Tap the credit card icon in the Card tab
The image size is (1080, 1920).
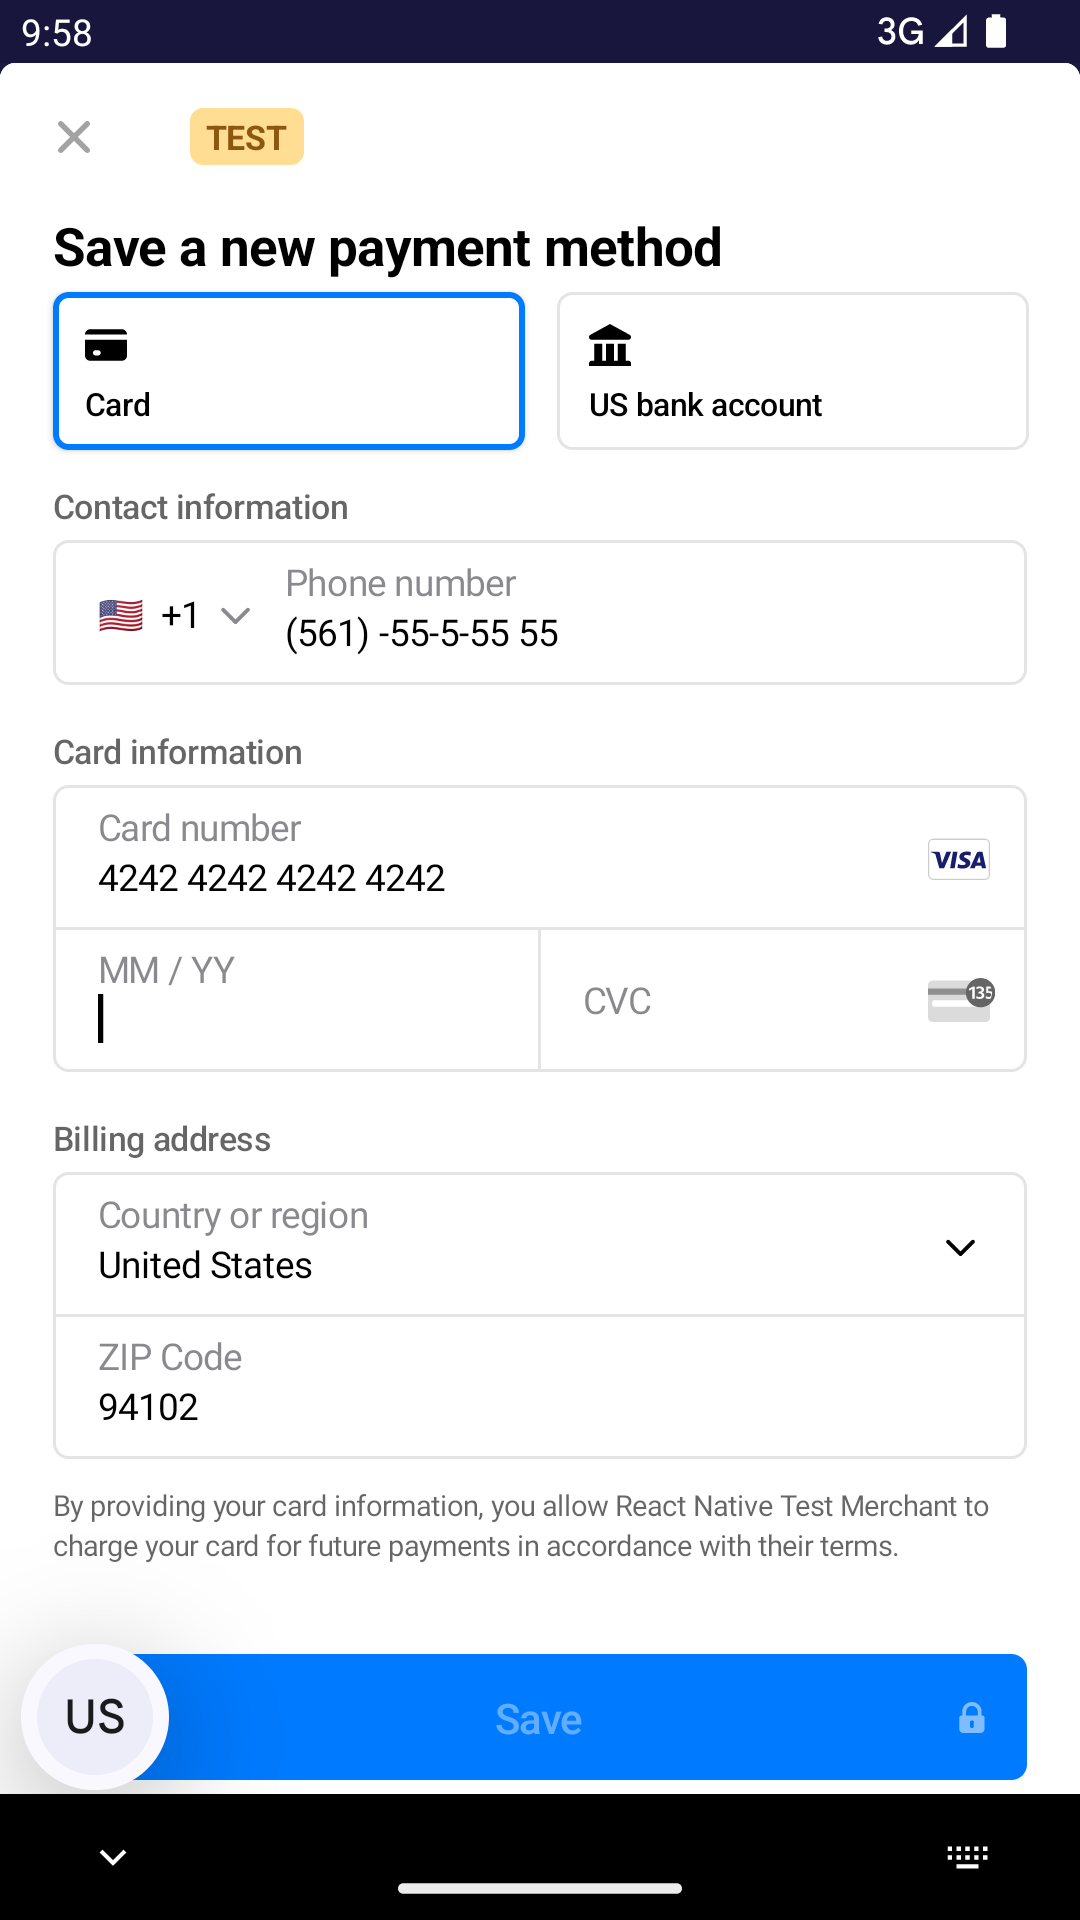[x=106, y=345]
